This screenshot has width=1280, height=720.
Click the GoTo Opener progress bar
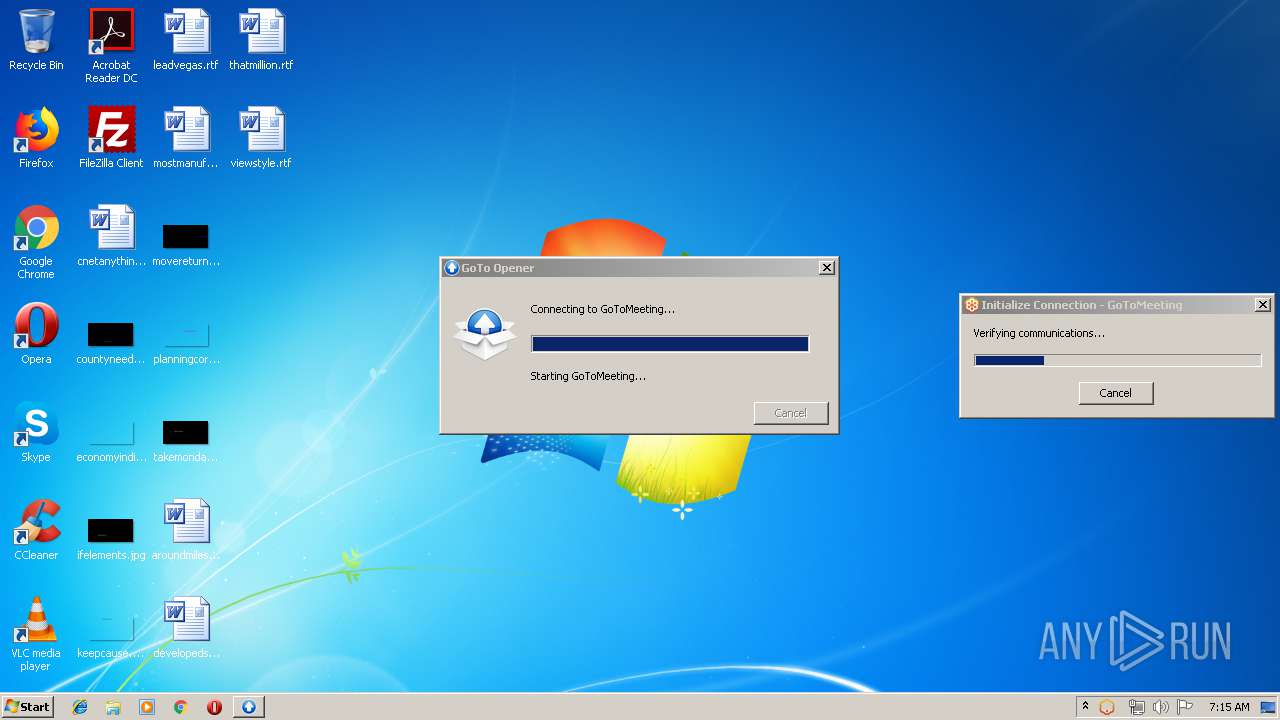pyautogui.click(x=670, y=344)
